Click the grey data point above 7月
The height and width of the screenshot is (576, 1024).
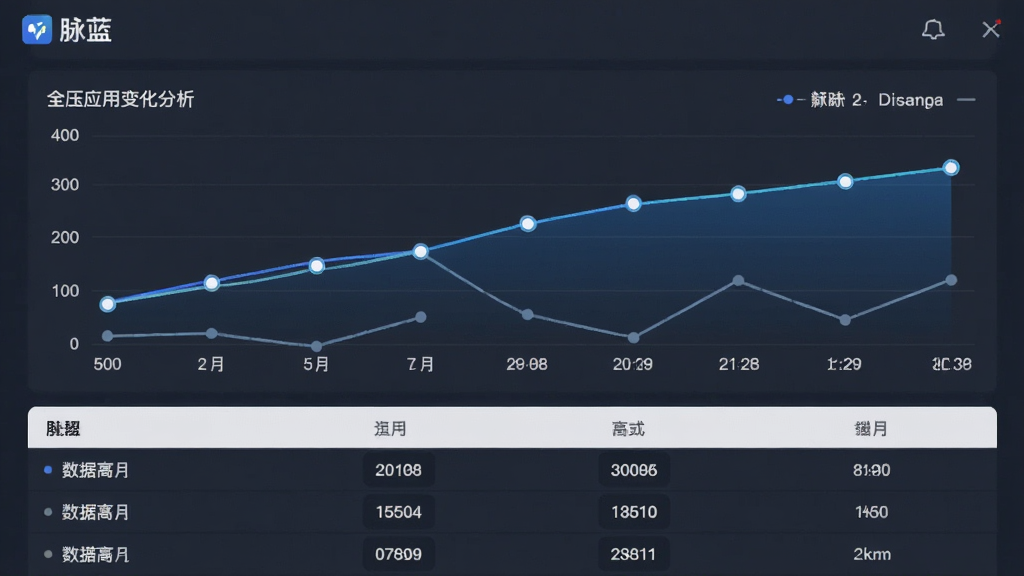coord(421,317)
